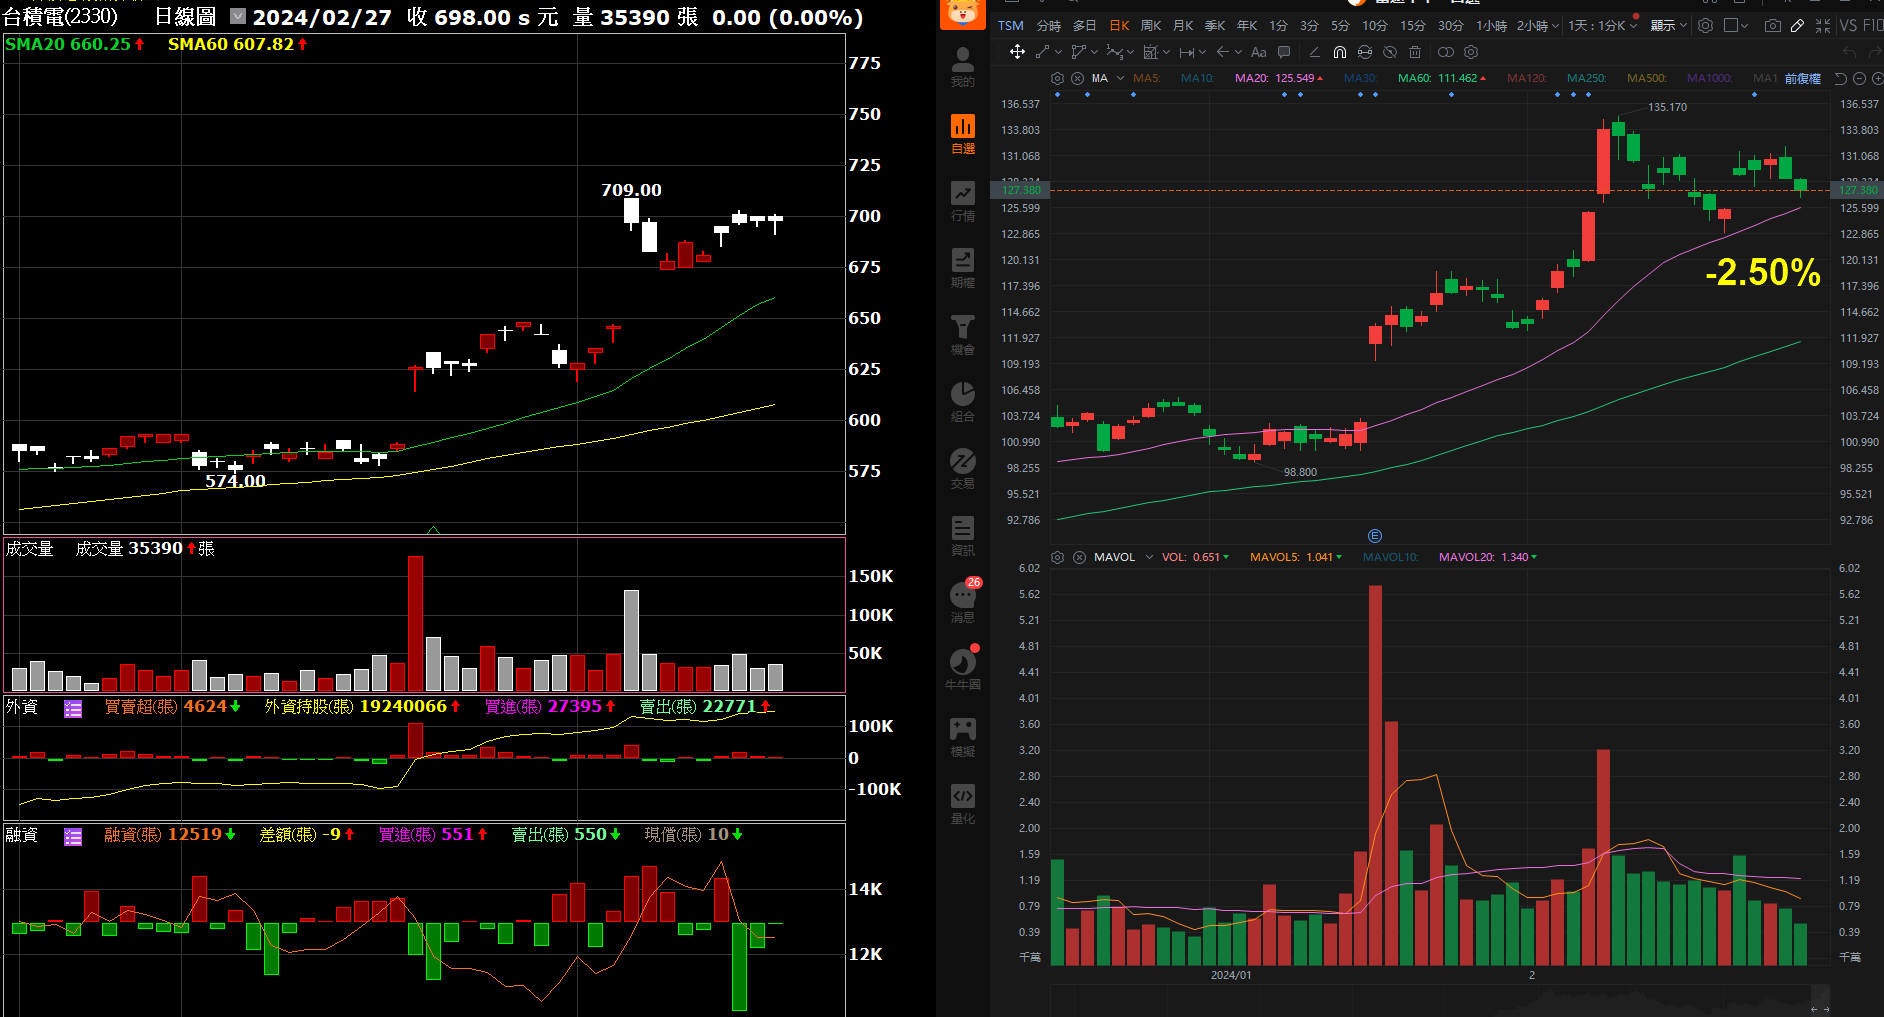
Task: Expand the measure range tool dropdown
Action: (1203, 52)
